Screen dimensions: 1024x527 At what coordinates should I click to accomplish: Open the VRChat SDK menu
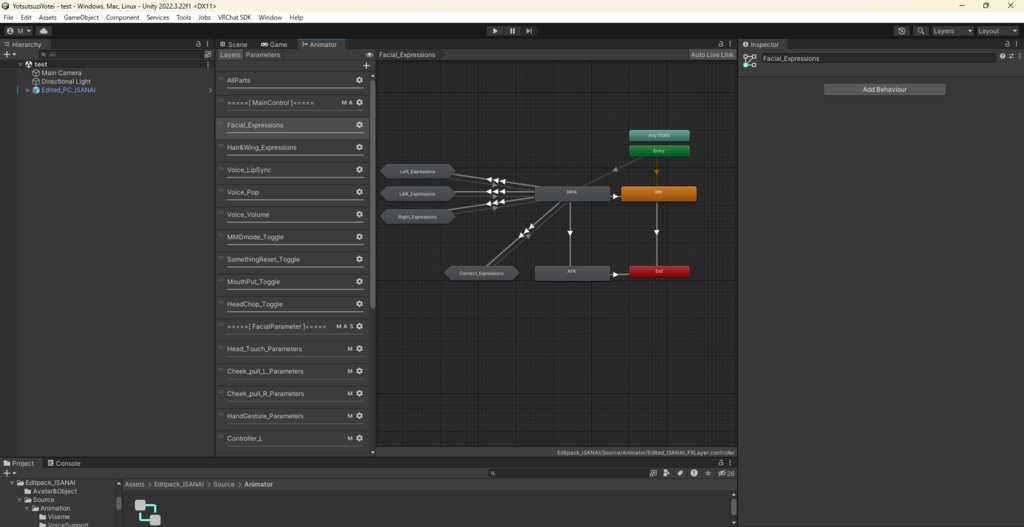(234, 18)
